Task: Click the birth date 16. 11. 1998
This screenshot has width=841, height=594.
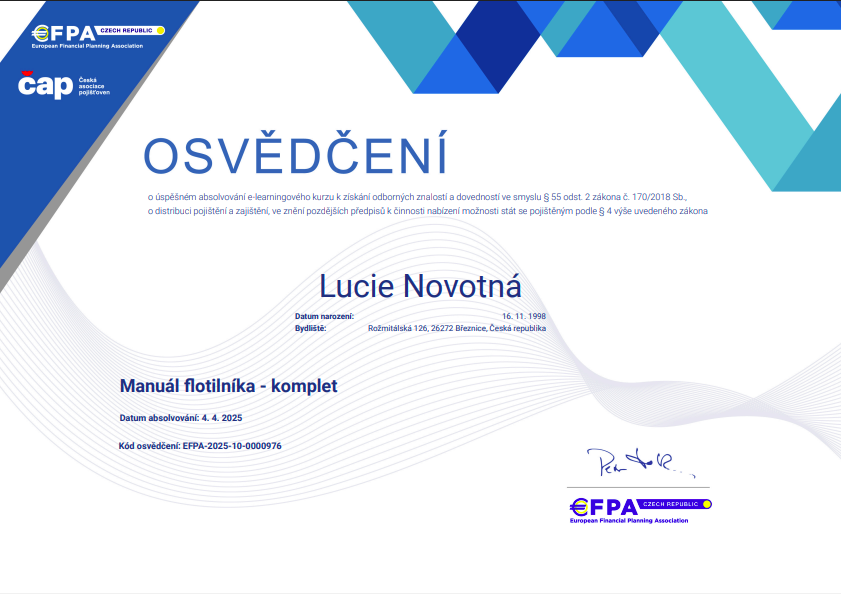Action: click(523, 317)
